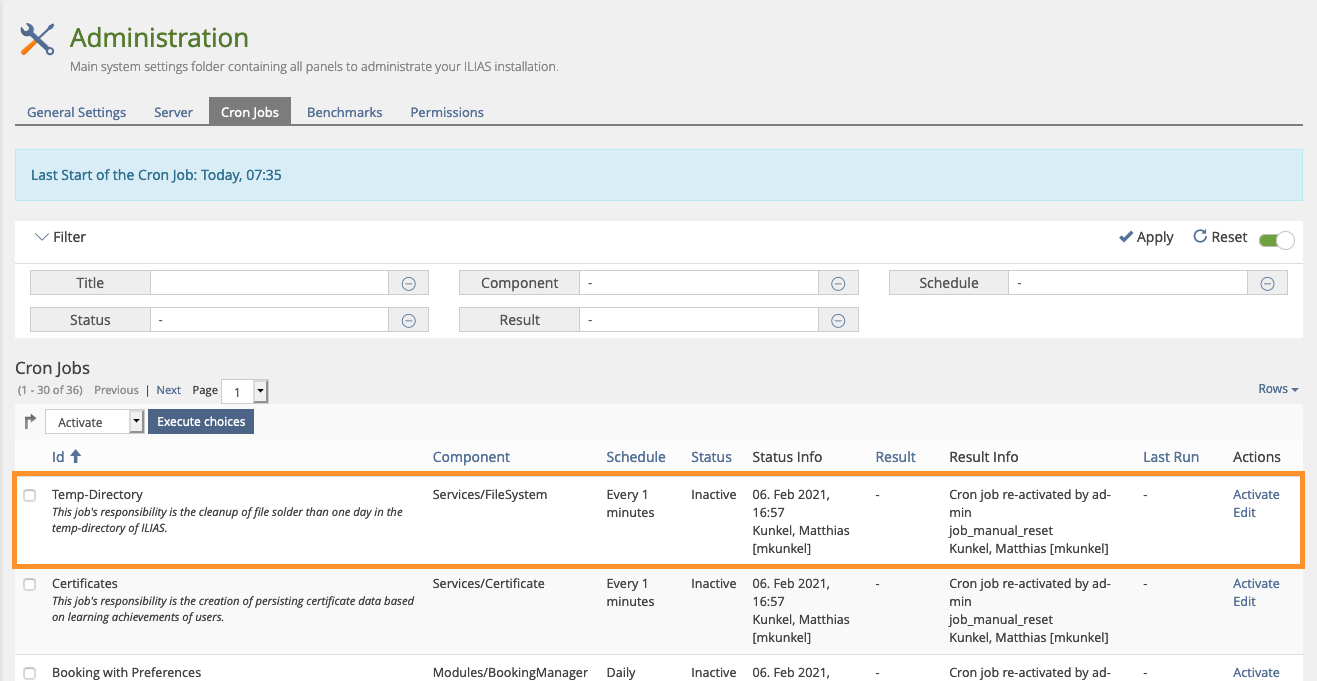Switch to the Benchmarks tab
The width and height of the screenshot is (1317, 681).
344,112
